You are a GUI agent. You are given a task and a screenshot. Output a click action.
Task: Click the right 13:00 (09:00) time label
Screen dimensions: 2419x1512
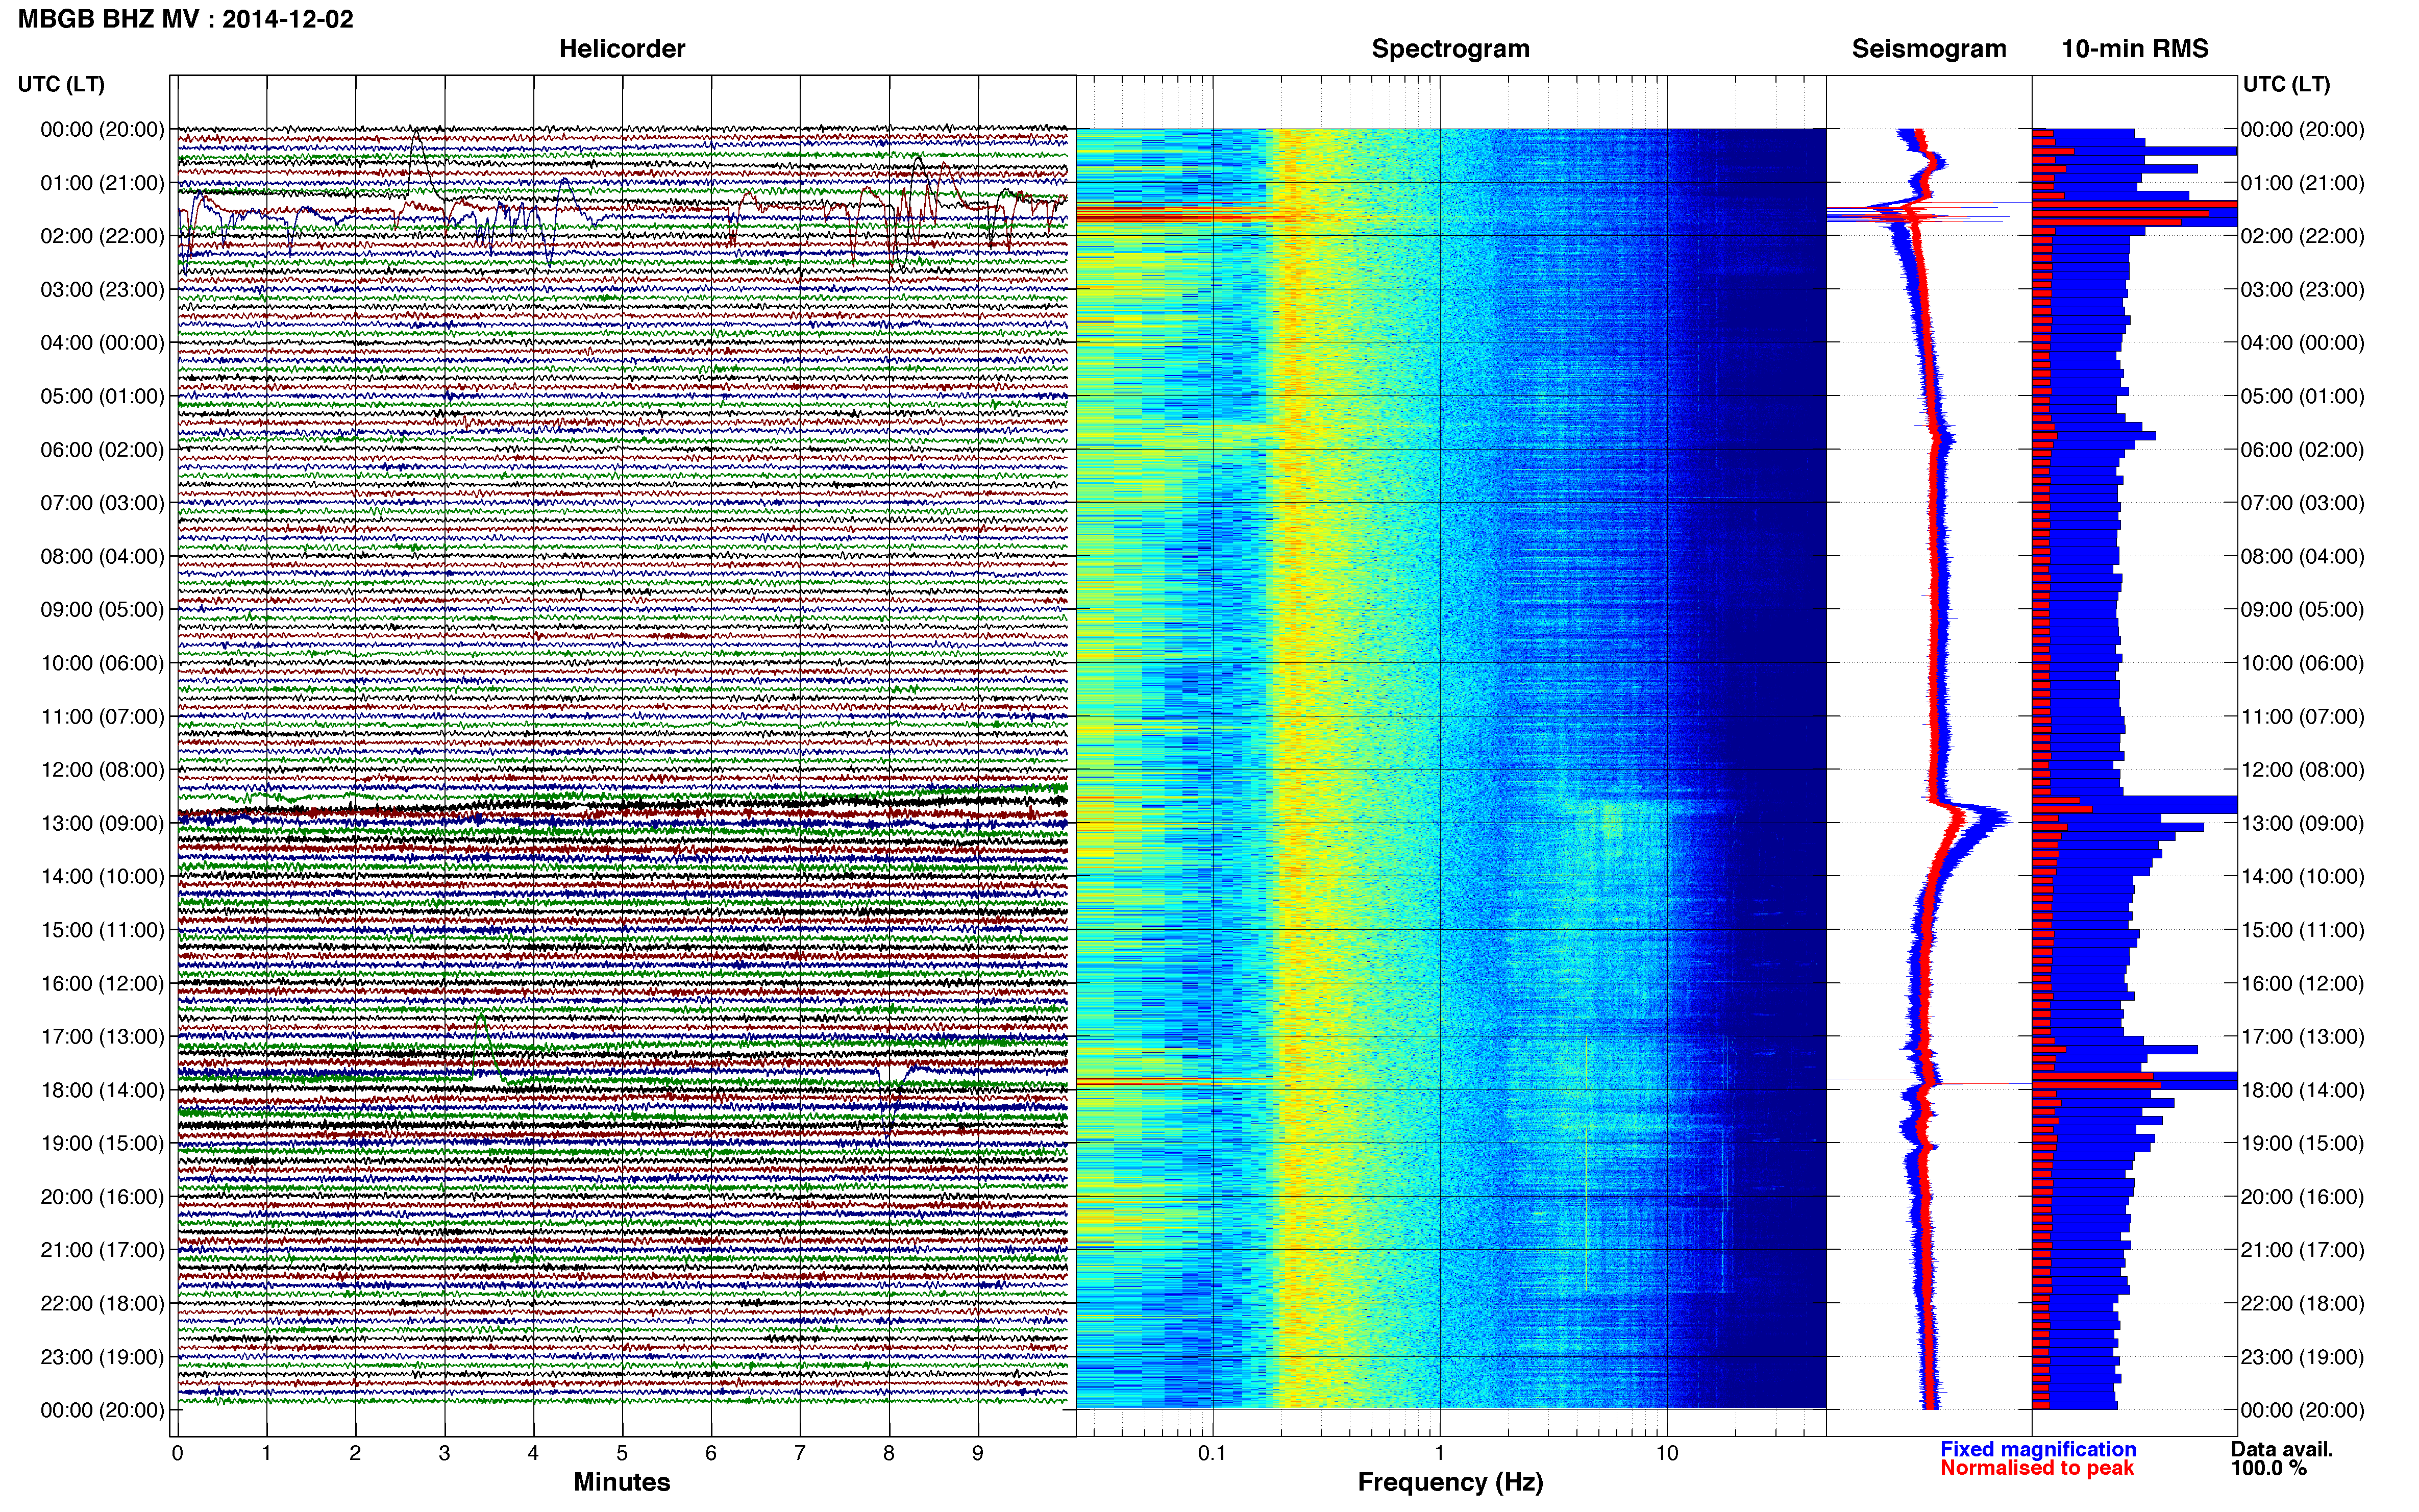click(x=2303, y=823)
